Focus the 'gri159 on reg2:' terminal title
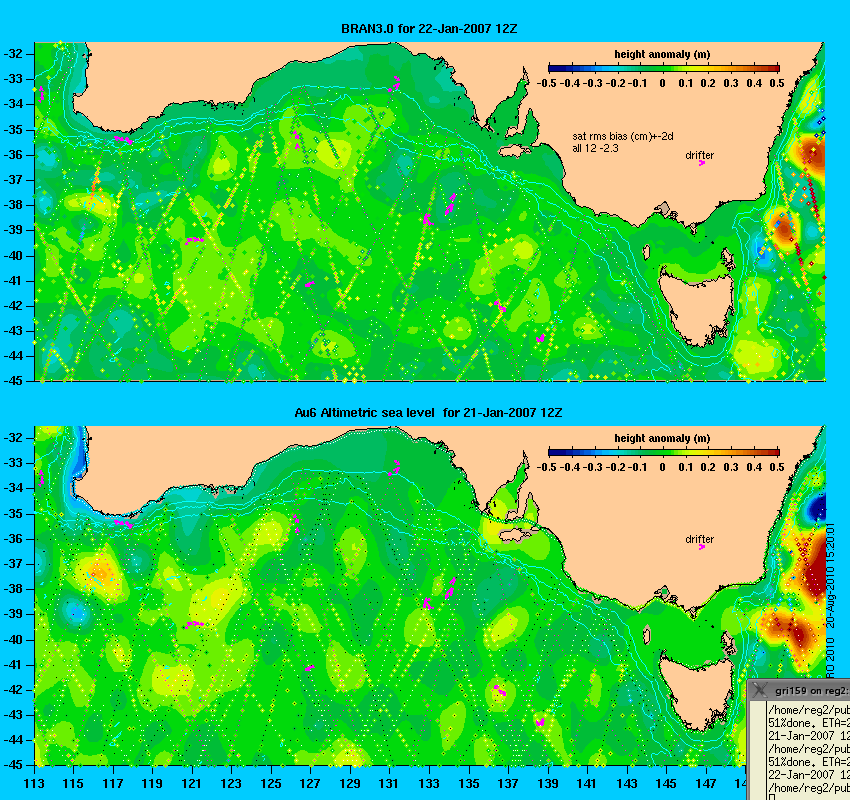This screenshot has width=850, height=800. click(x=812, y=691)
